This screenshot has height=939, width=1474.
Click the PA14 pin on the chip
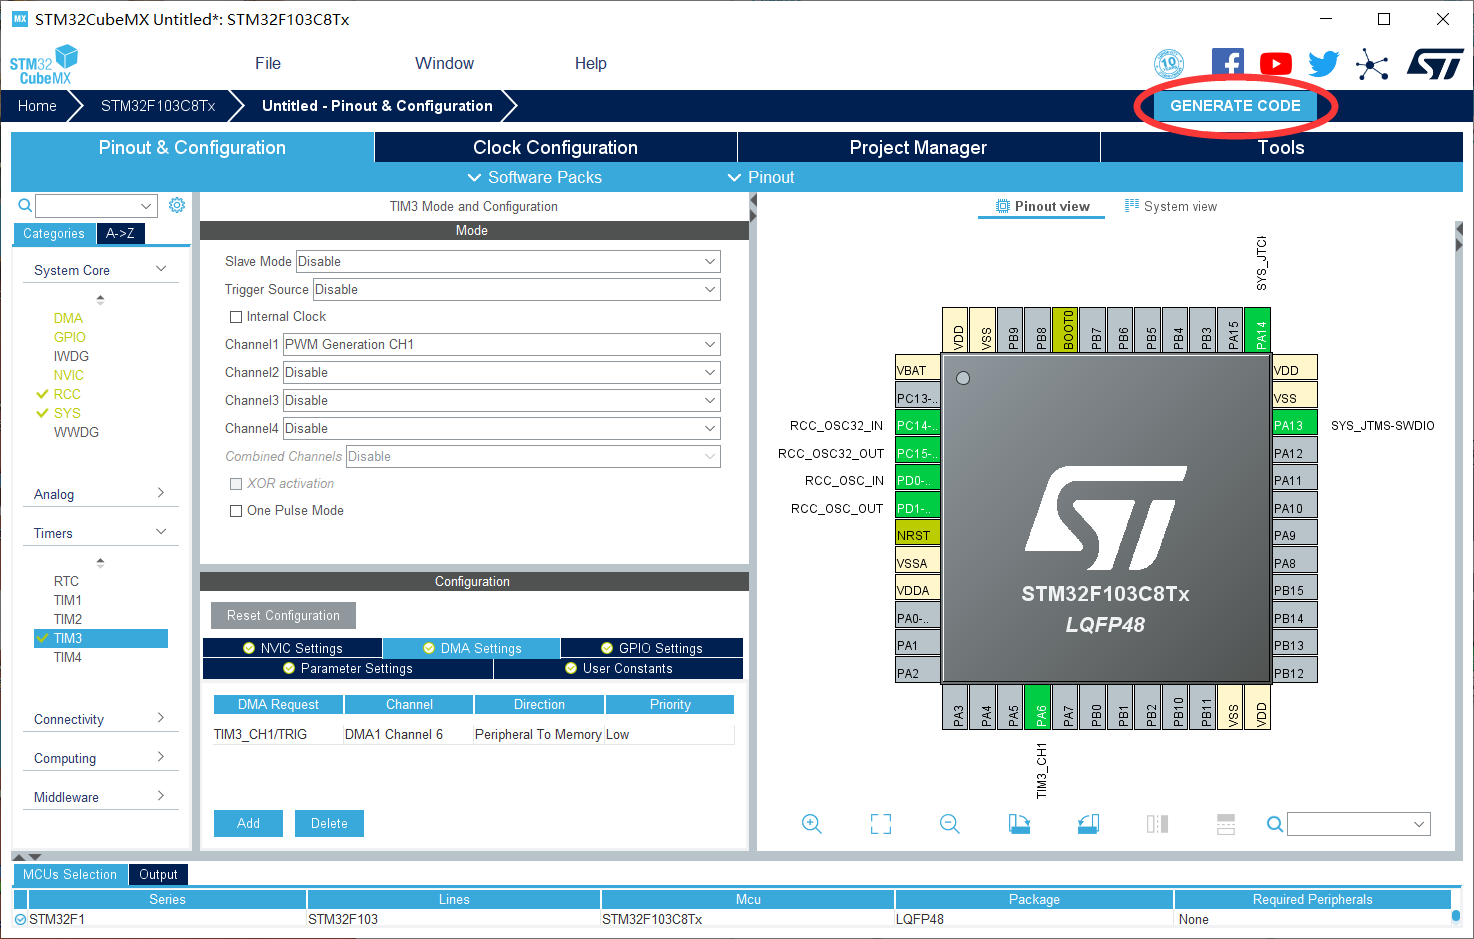coord(1257,329)
